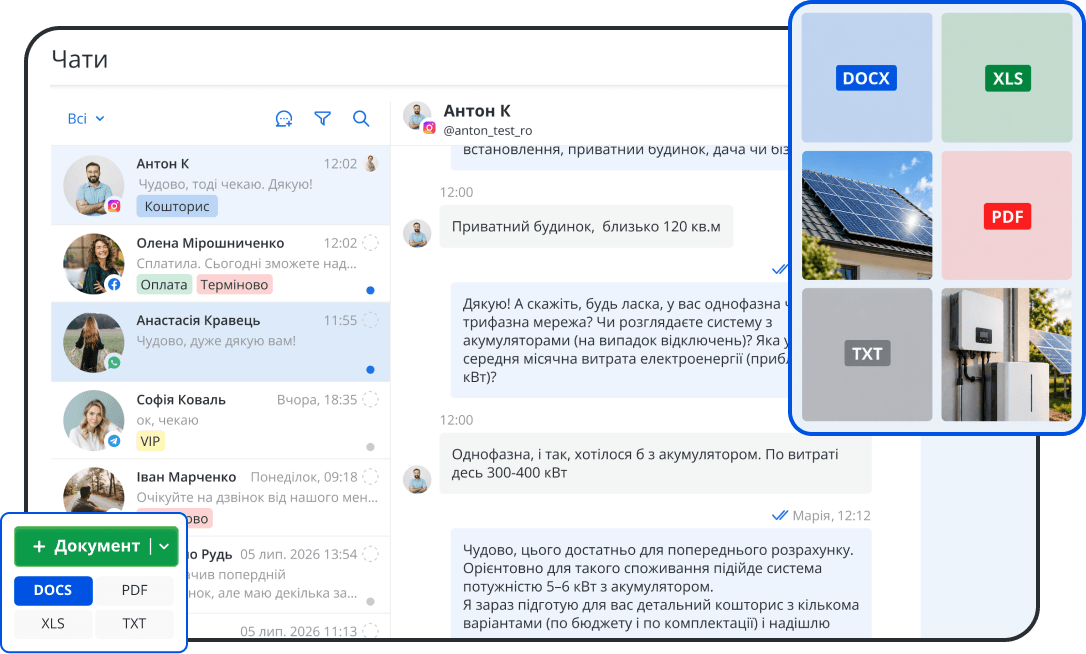Click unassigned circle on Олена Мірошниченко row
Image resolution: width=1086 pixels, height=654 pixels.
point(371,242)
